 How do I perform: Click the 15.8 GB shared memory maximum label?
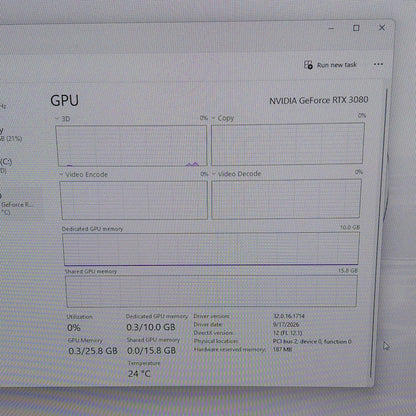click(348, 271)
